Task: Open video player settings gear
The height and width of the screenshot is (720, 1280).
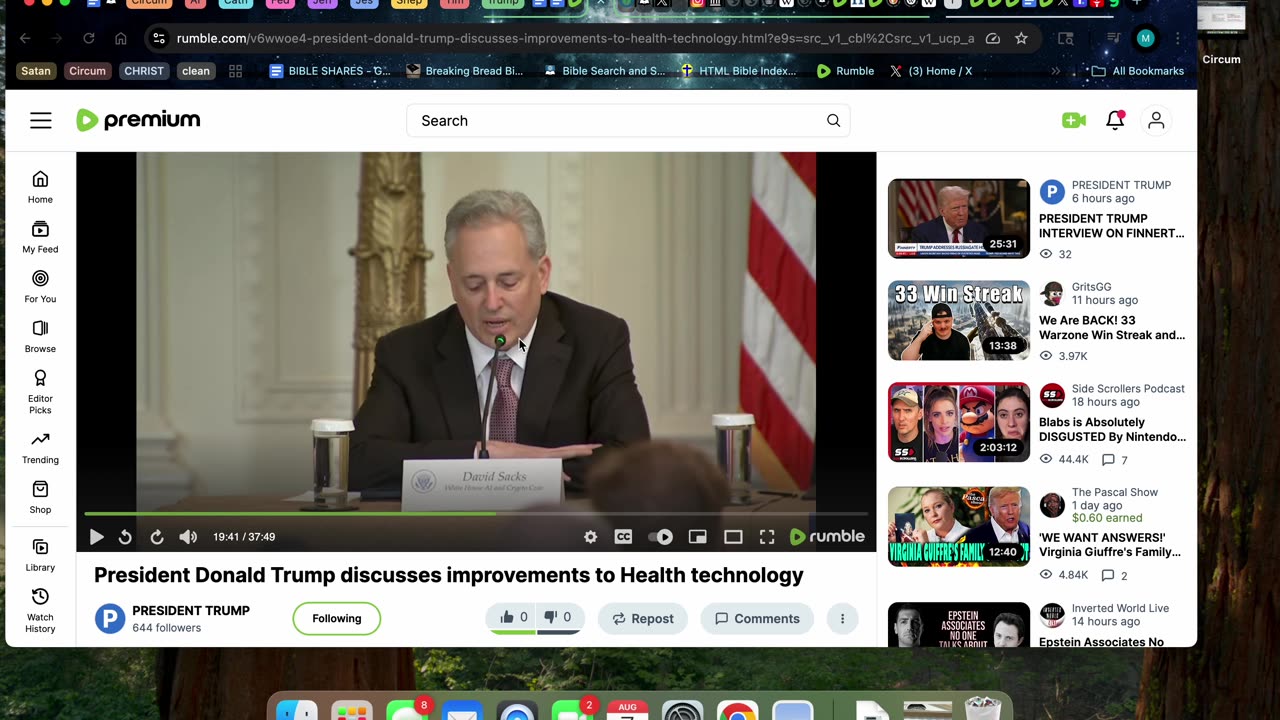Action: click(591, 537)
